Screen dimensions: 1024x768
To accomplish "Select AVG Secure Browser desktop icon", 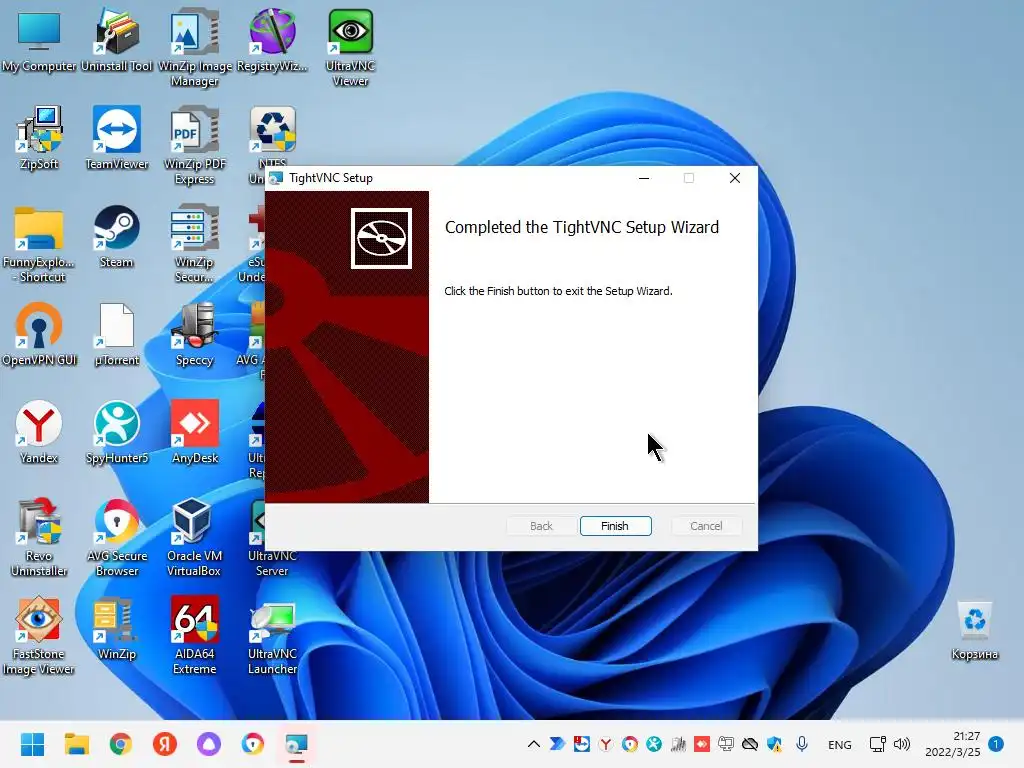I will pos(117,538).
